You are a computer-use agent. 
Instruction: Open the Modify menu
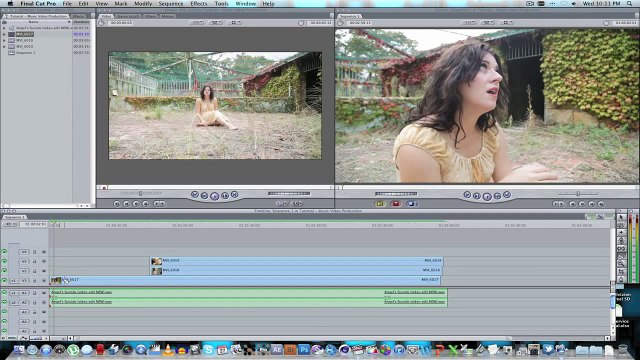[143, 4]
